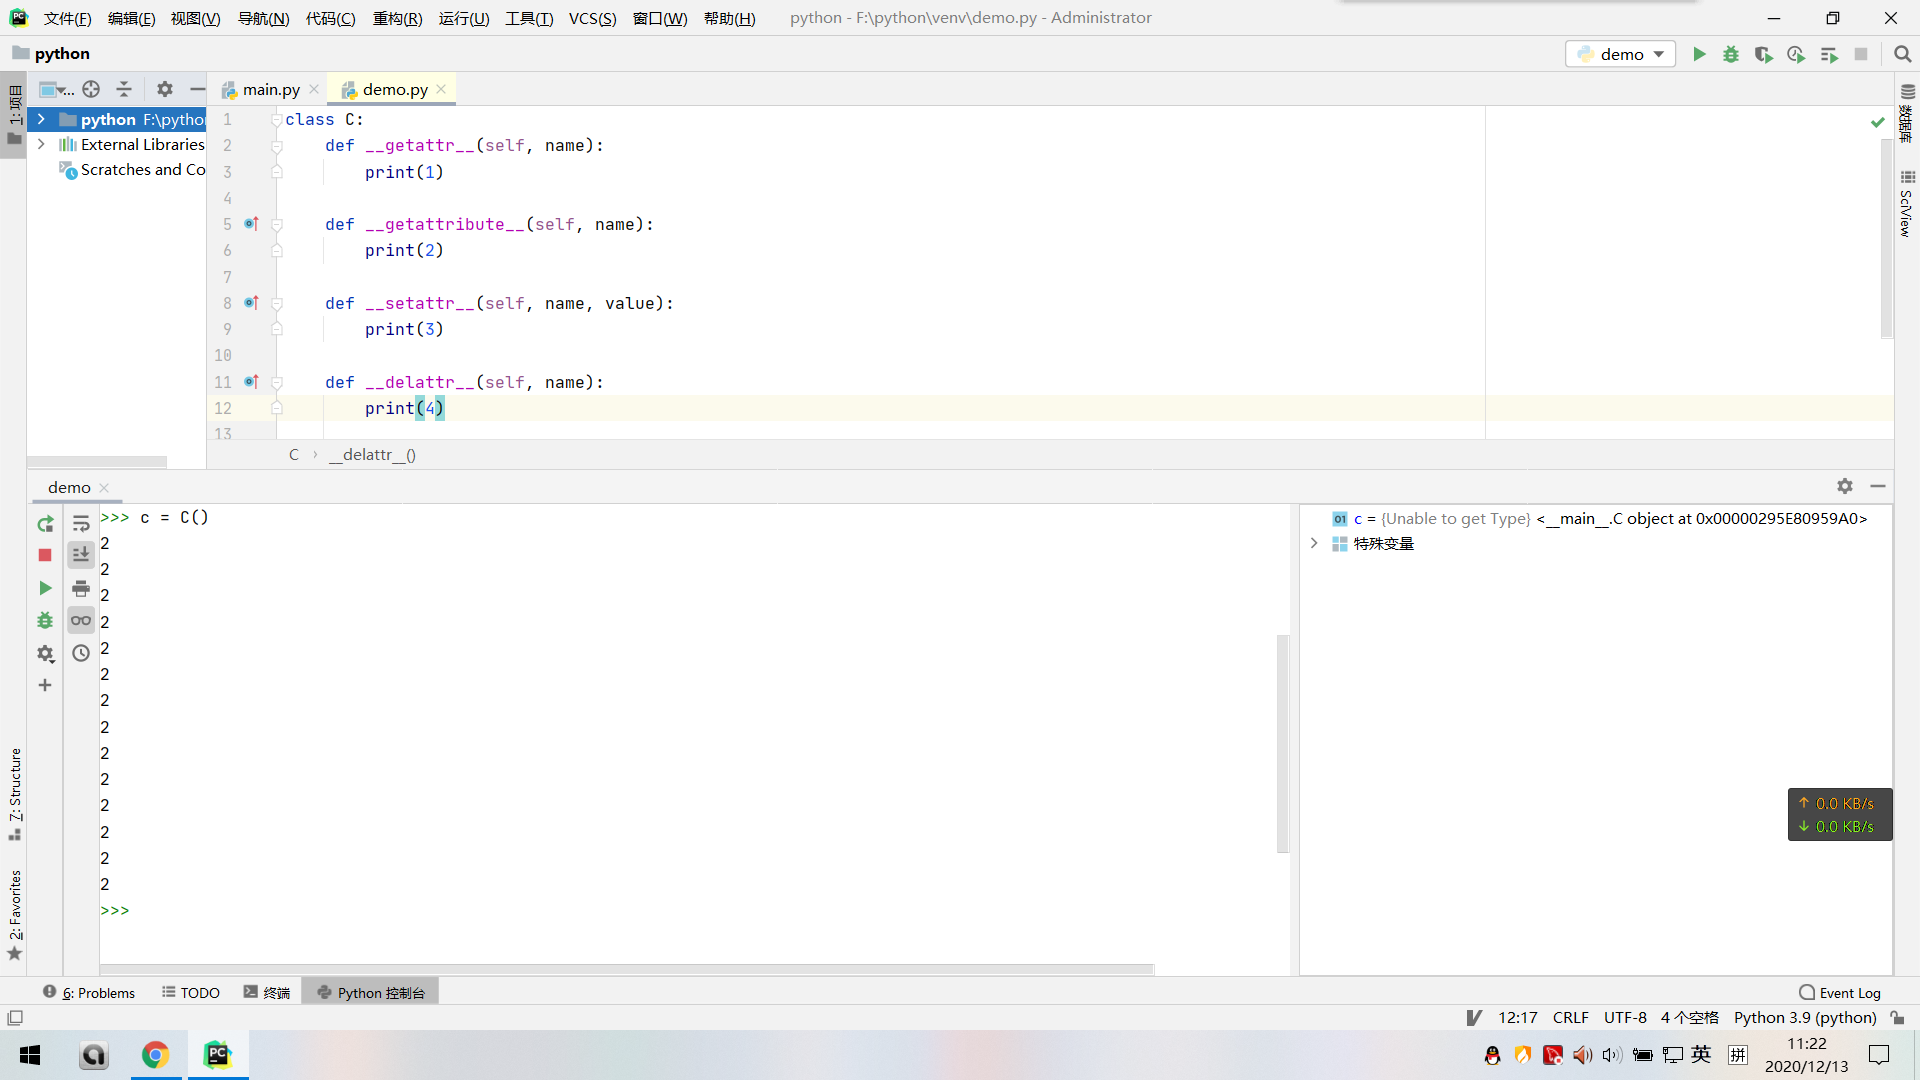1920x1080 pixels.
Task: Fold the __getattr__ method
Action: (277, 146)
